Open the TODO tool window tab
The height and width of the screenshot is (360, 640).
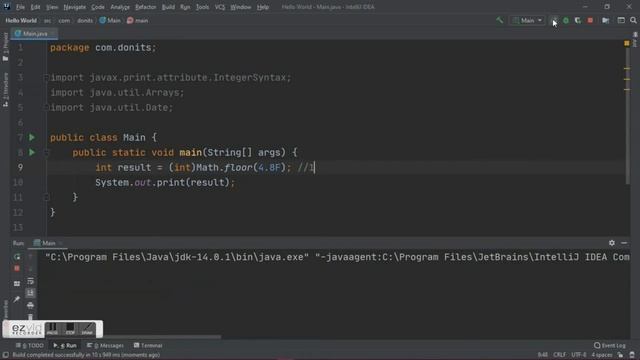click(x=29, y=346)
